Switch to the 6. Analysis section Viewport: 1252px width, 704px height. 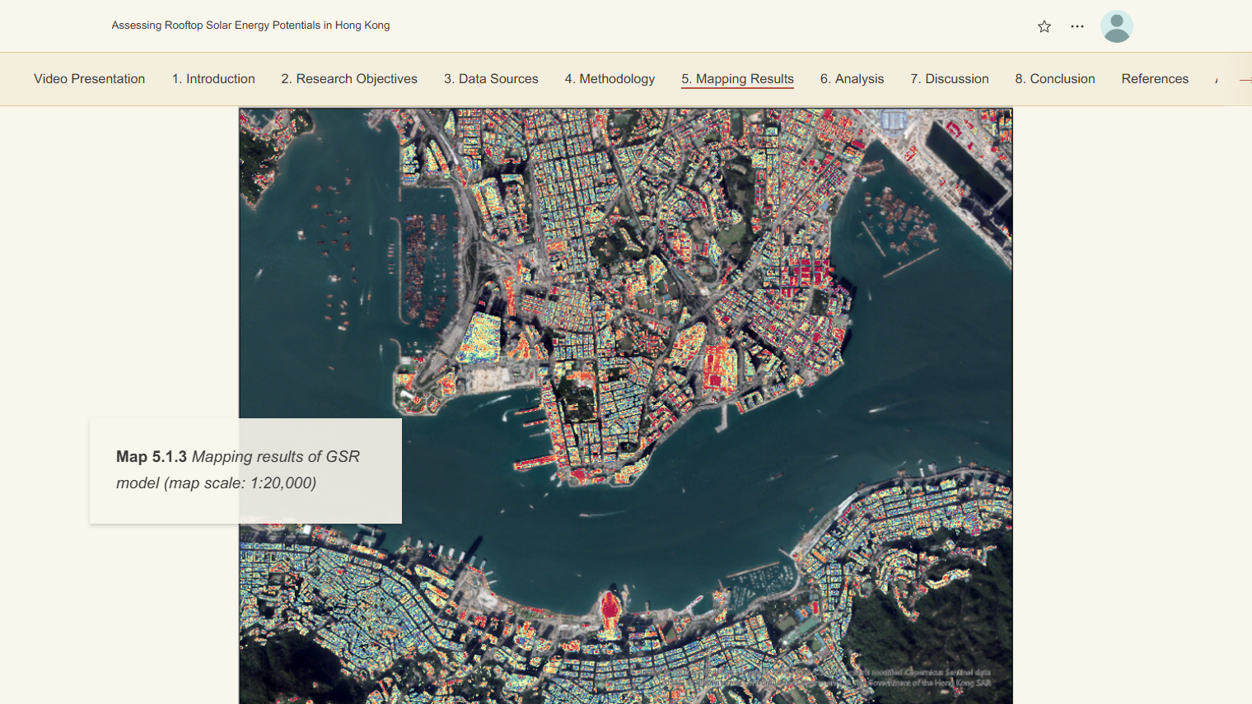(852, 79)
